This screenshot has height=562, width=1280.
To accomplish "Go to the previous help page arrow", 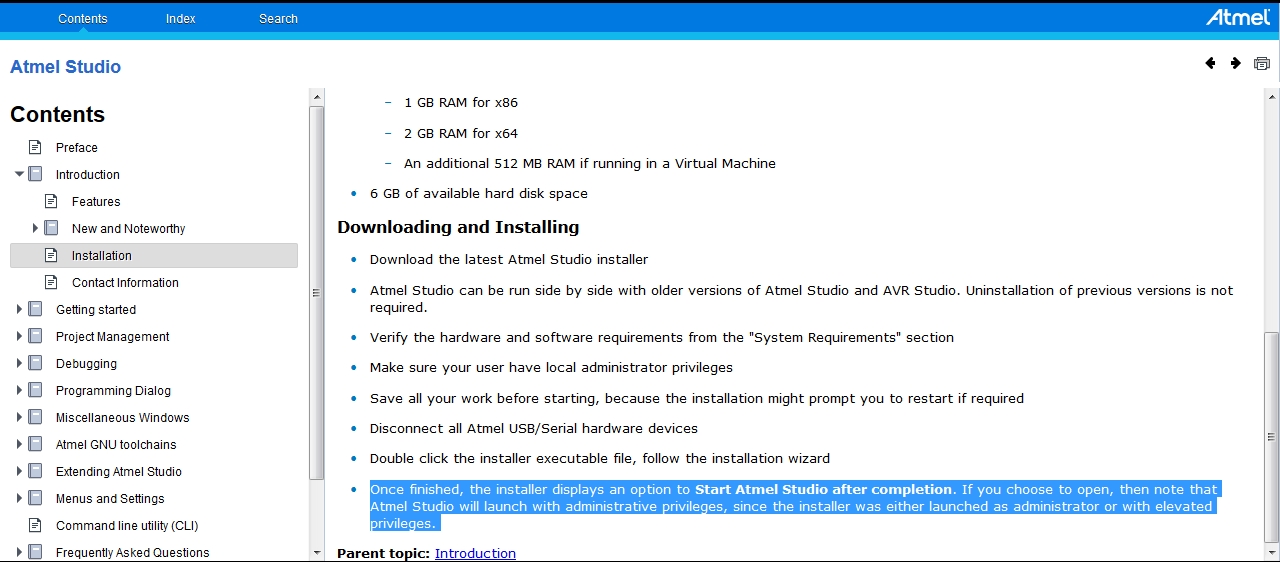I will tap(1210, 63).
